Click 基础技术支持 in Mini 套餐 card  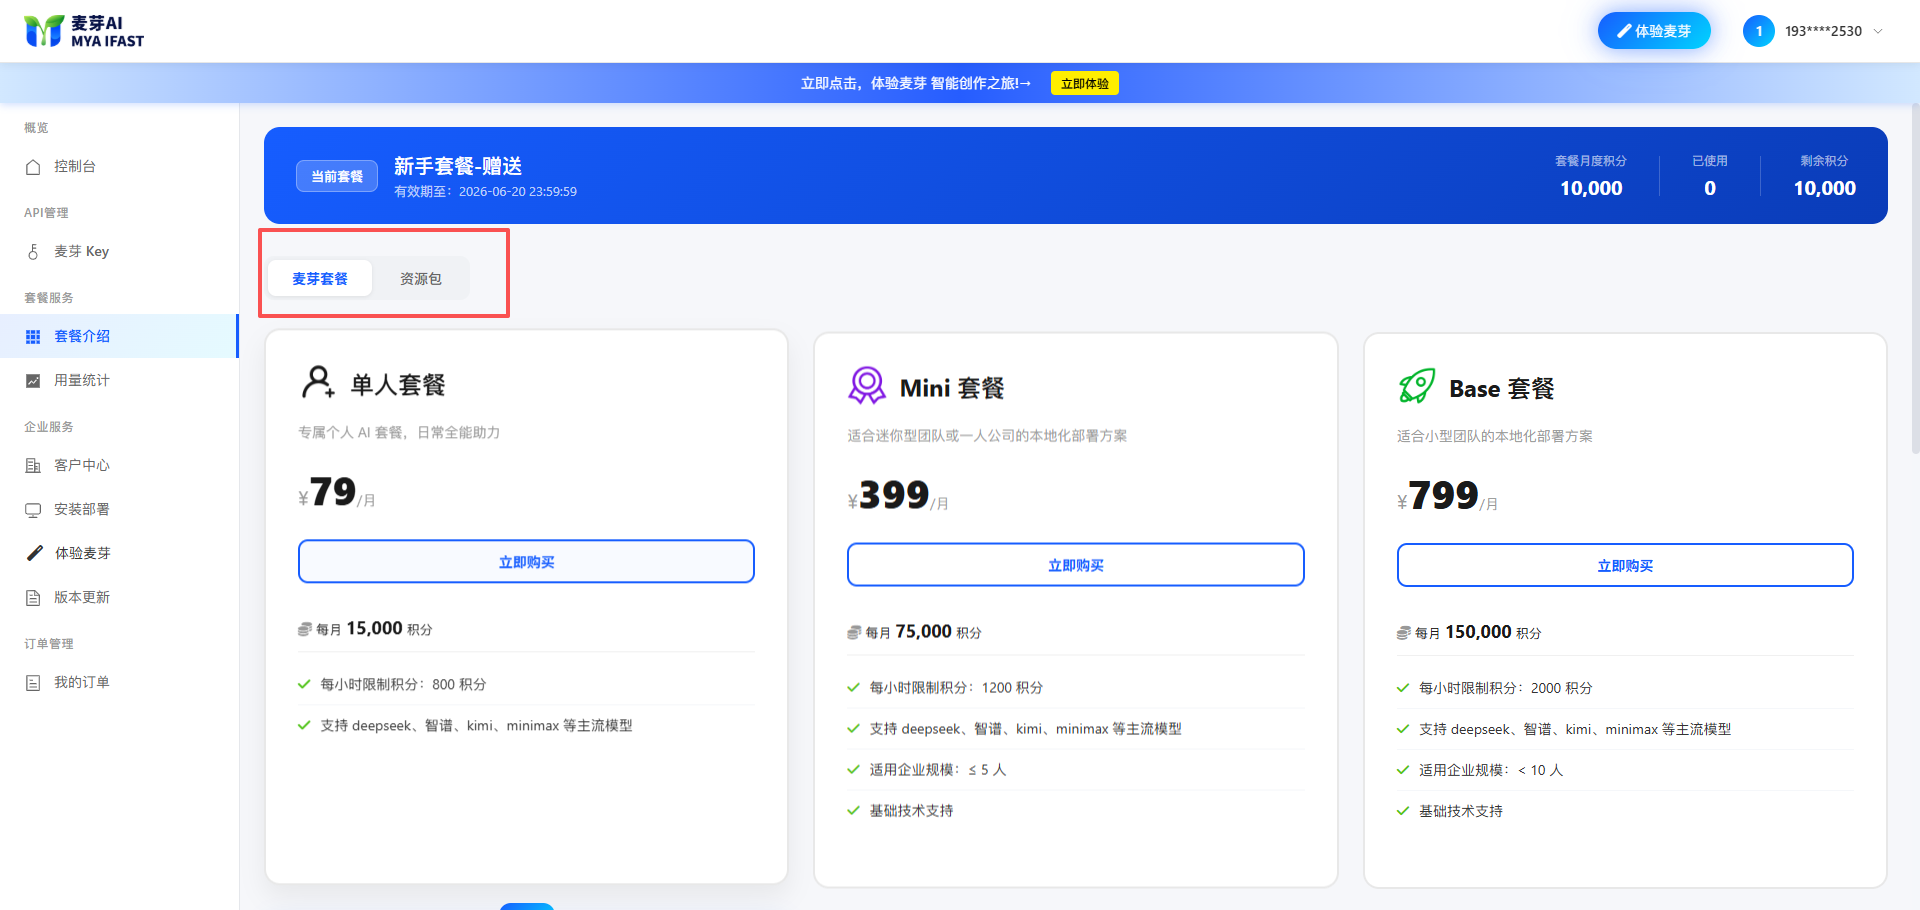tap(911, 811)
